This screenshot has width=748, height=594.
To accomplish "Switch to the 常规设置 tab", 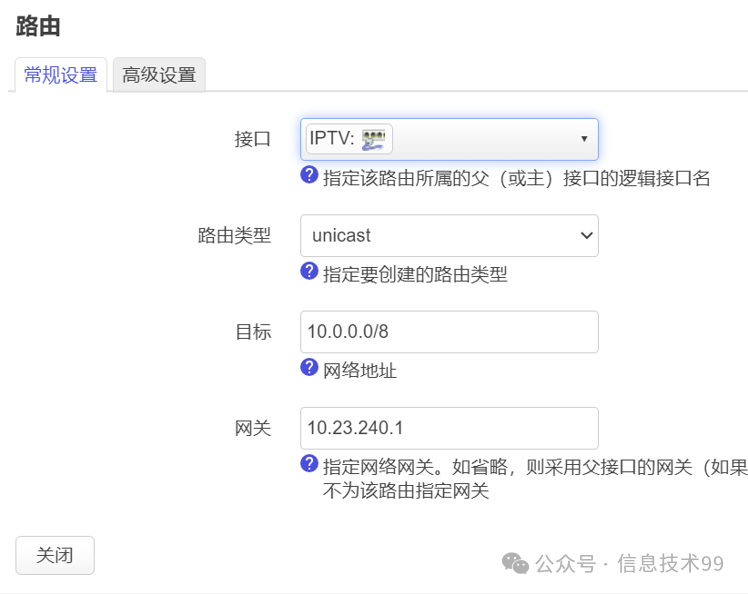I will (x=61, y=75).
